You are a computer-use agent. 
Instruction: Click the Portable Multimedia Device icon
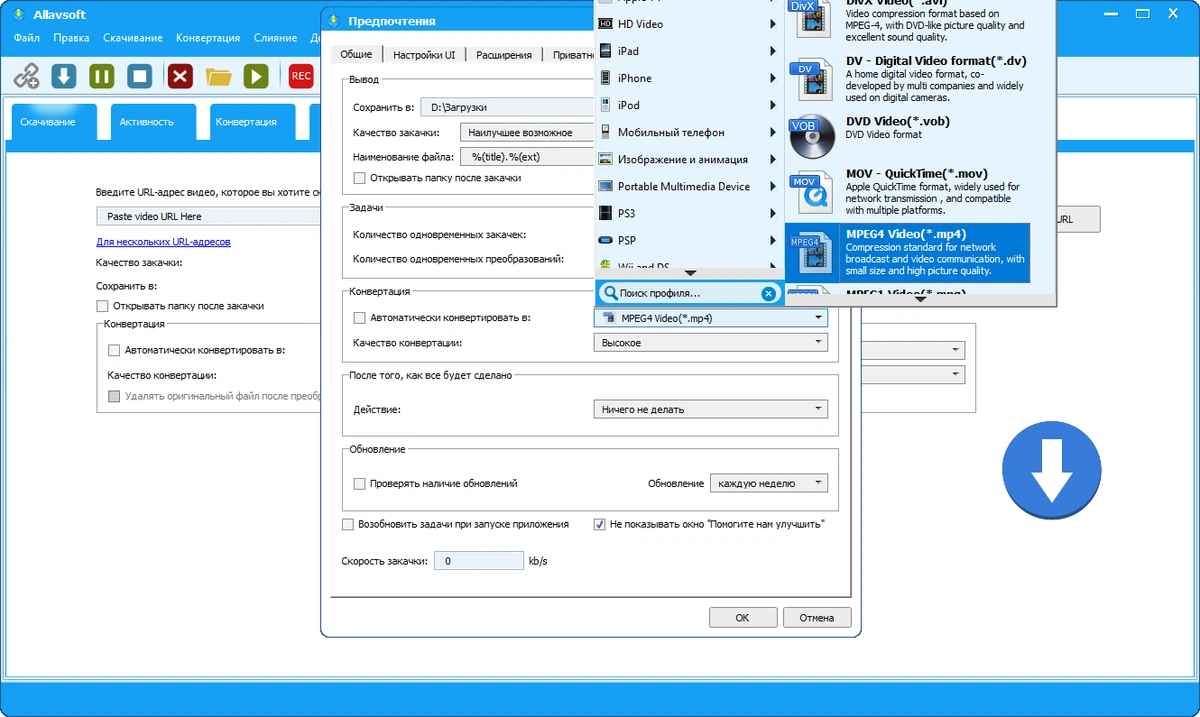pos(605,186)
